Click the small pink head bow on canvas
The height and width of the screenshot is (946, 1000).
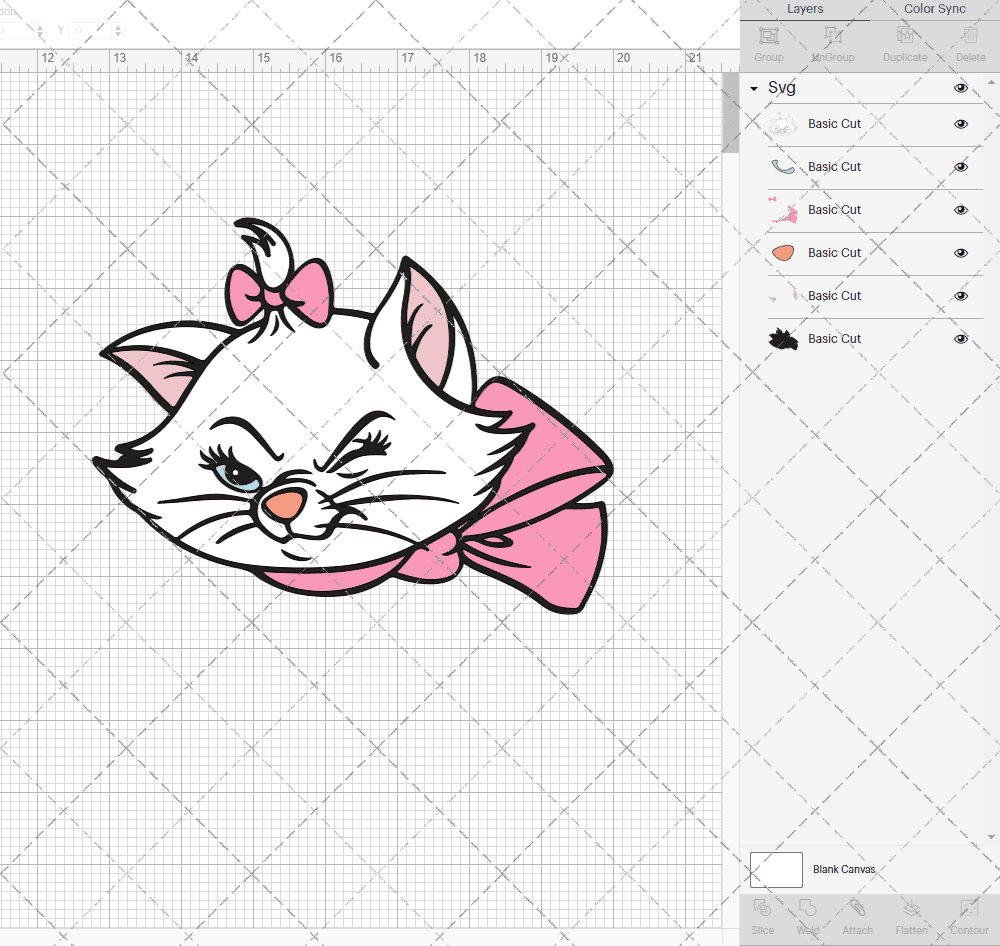tap(279, 292)
